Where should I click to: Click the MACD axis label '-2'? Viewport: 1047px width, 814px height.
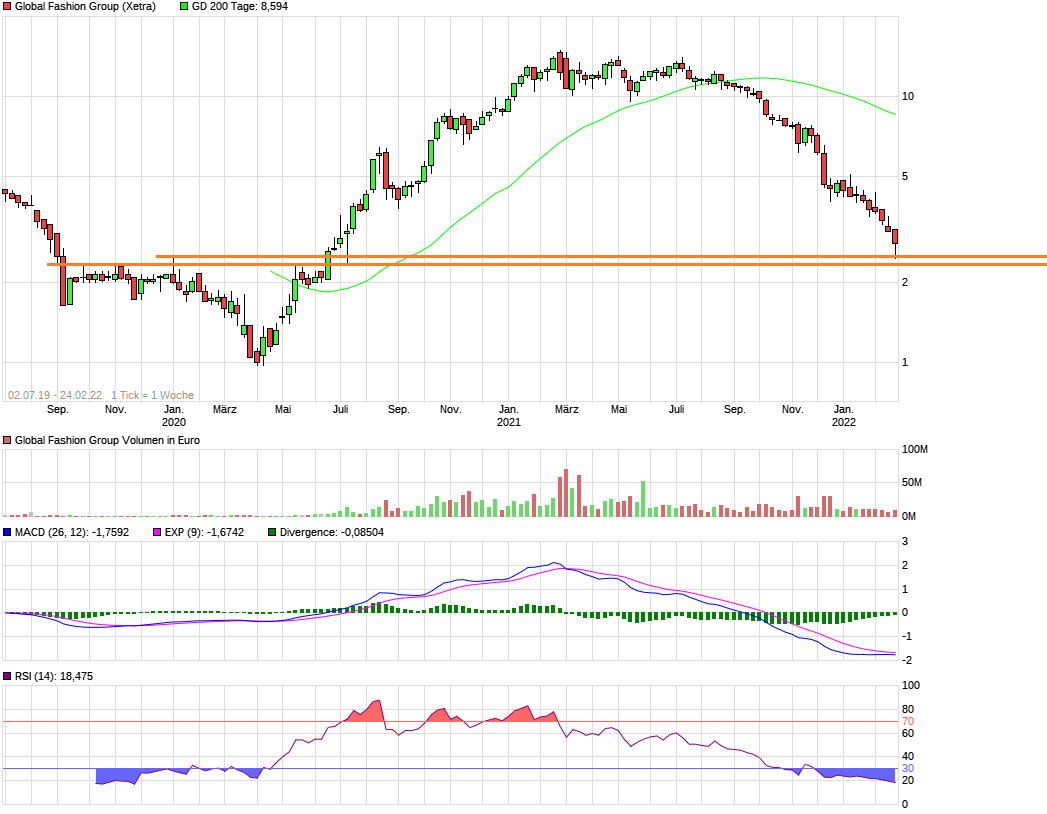(x=906, y=660)
